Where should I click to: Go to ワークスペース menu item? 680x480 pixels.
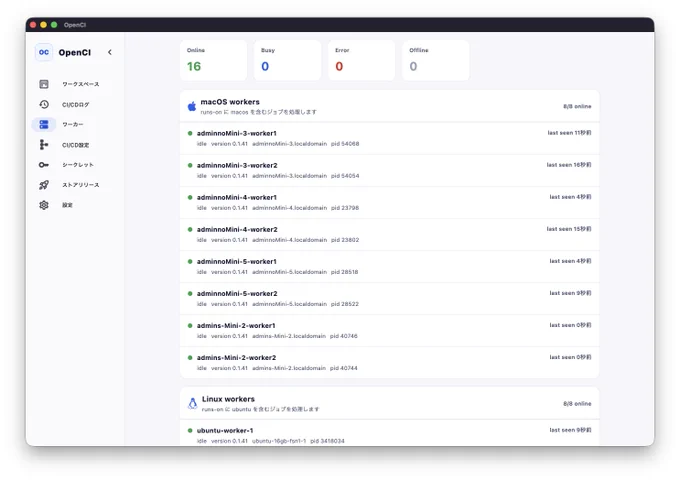(x=81, y=84)
